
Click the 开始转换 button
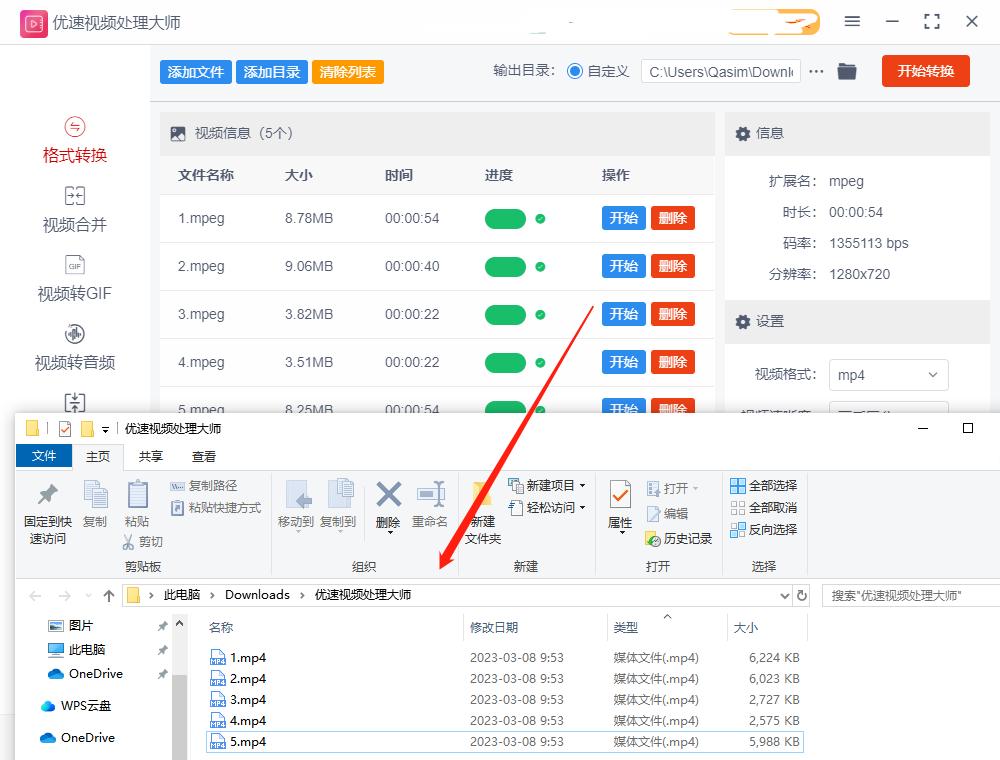click(x=925, y=71)
